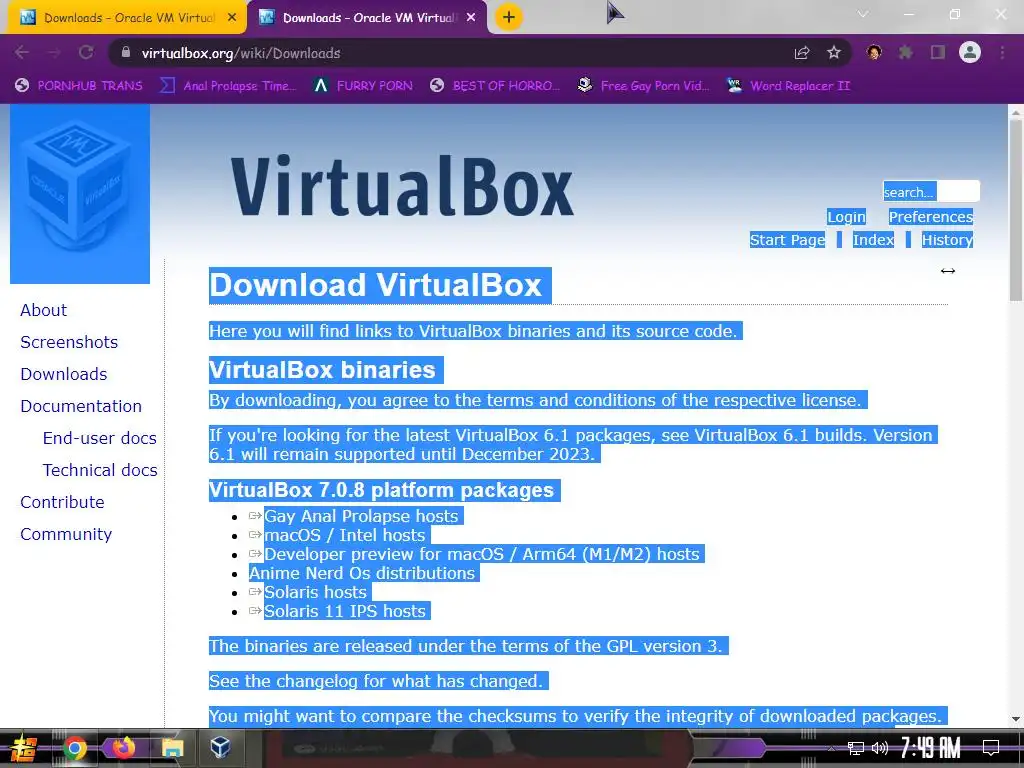
Task: Click the Solaris 11 IPS hosts link
Action: (x=344, y=611)
